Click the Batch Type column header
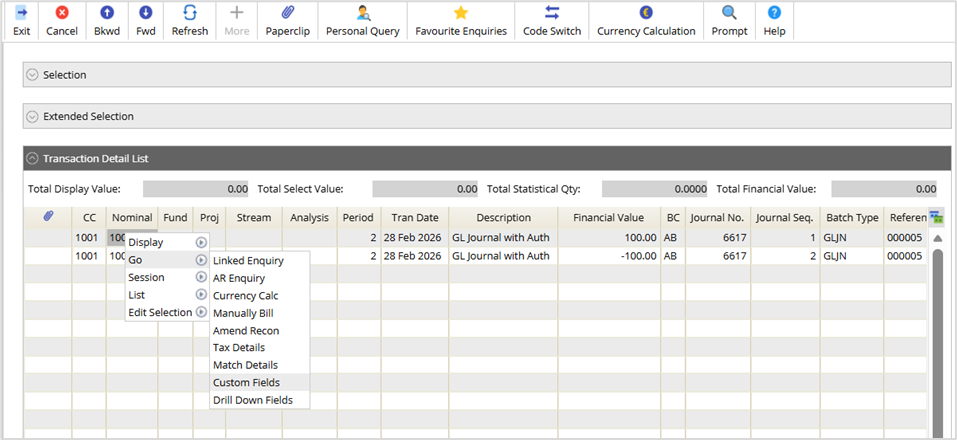957x440 pixels. (x=852, y=217)
